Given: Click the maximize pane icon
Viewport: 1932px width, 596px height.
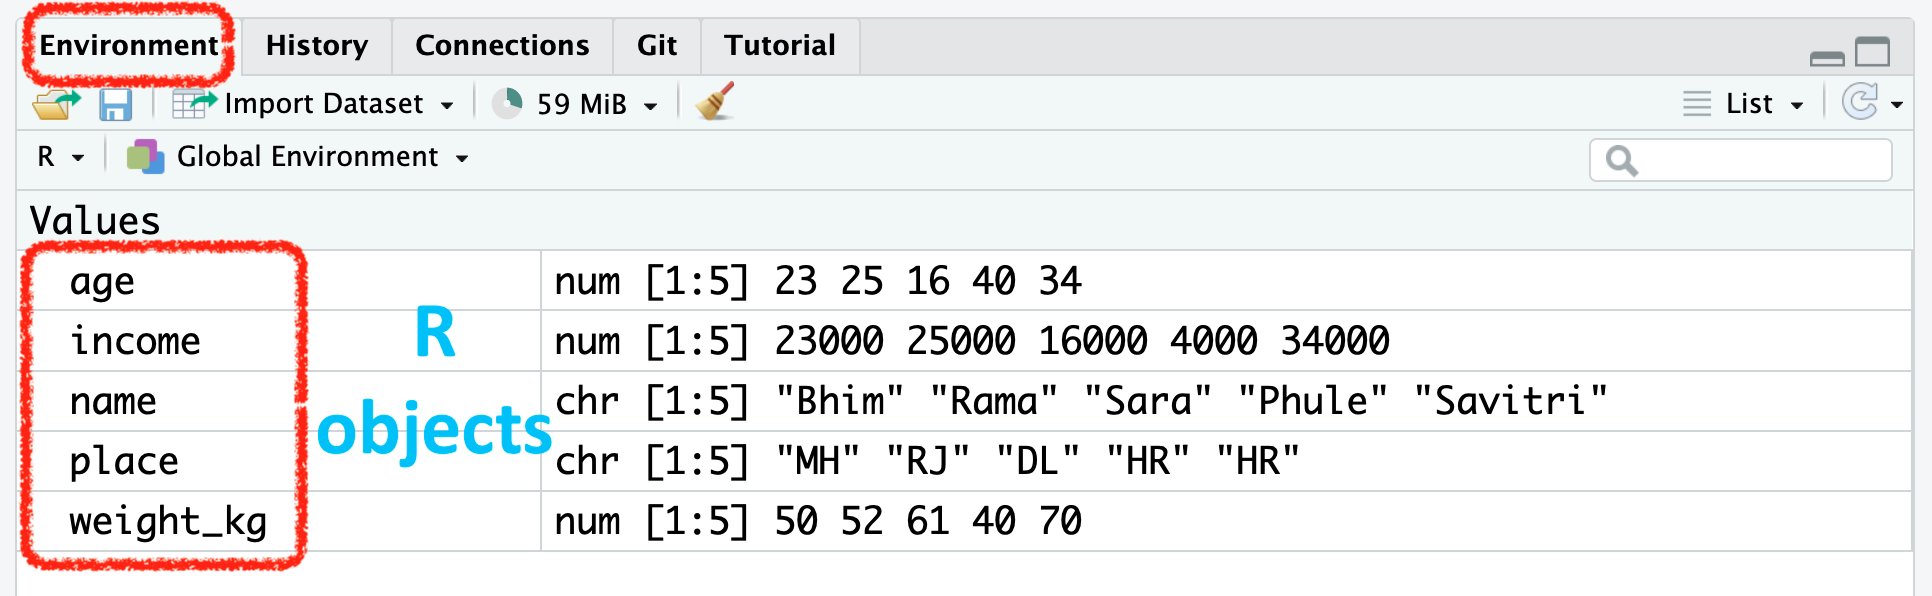Looking at the screenshot, I should click(1872, 52).
